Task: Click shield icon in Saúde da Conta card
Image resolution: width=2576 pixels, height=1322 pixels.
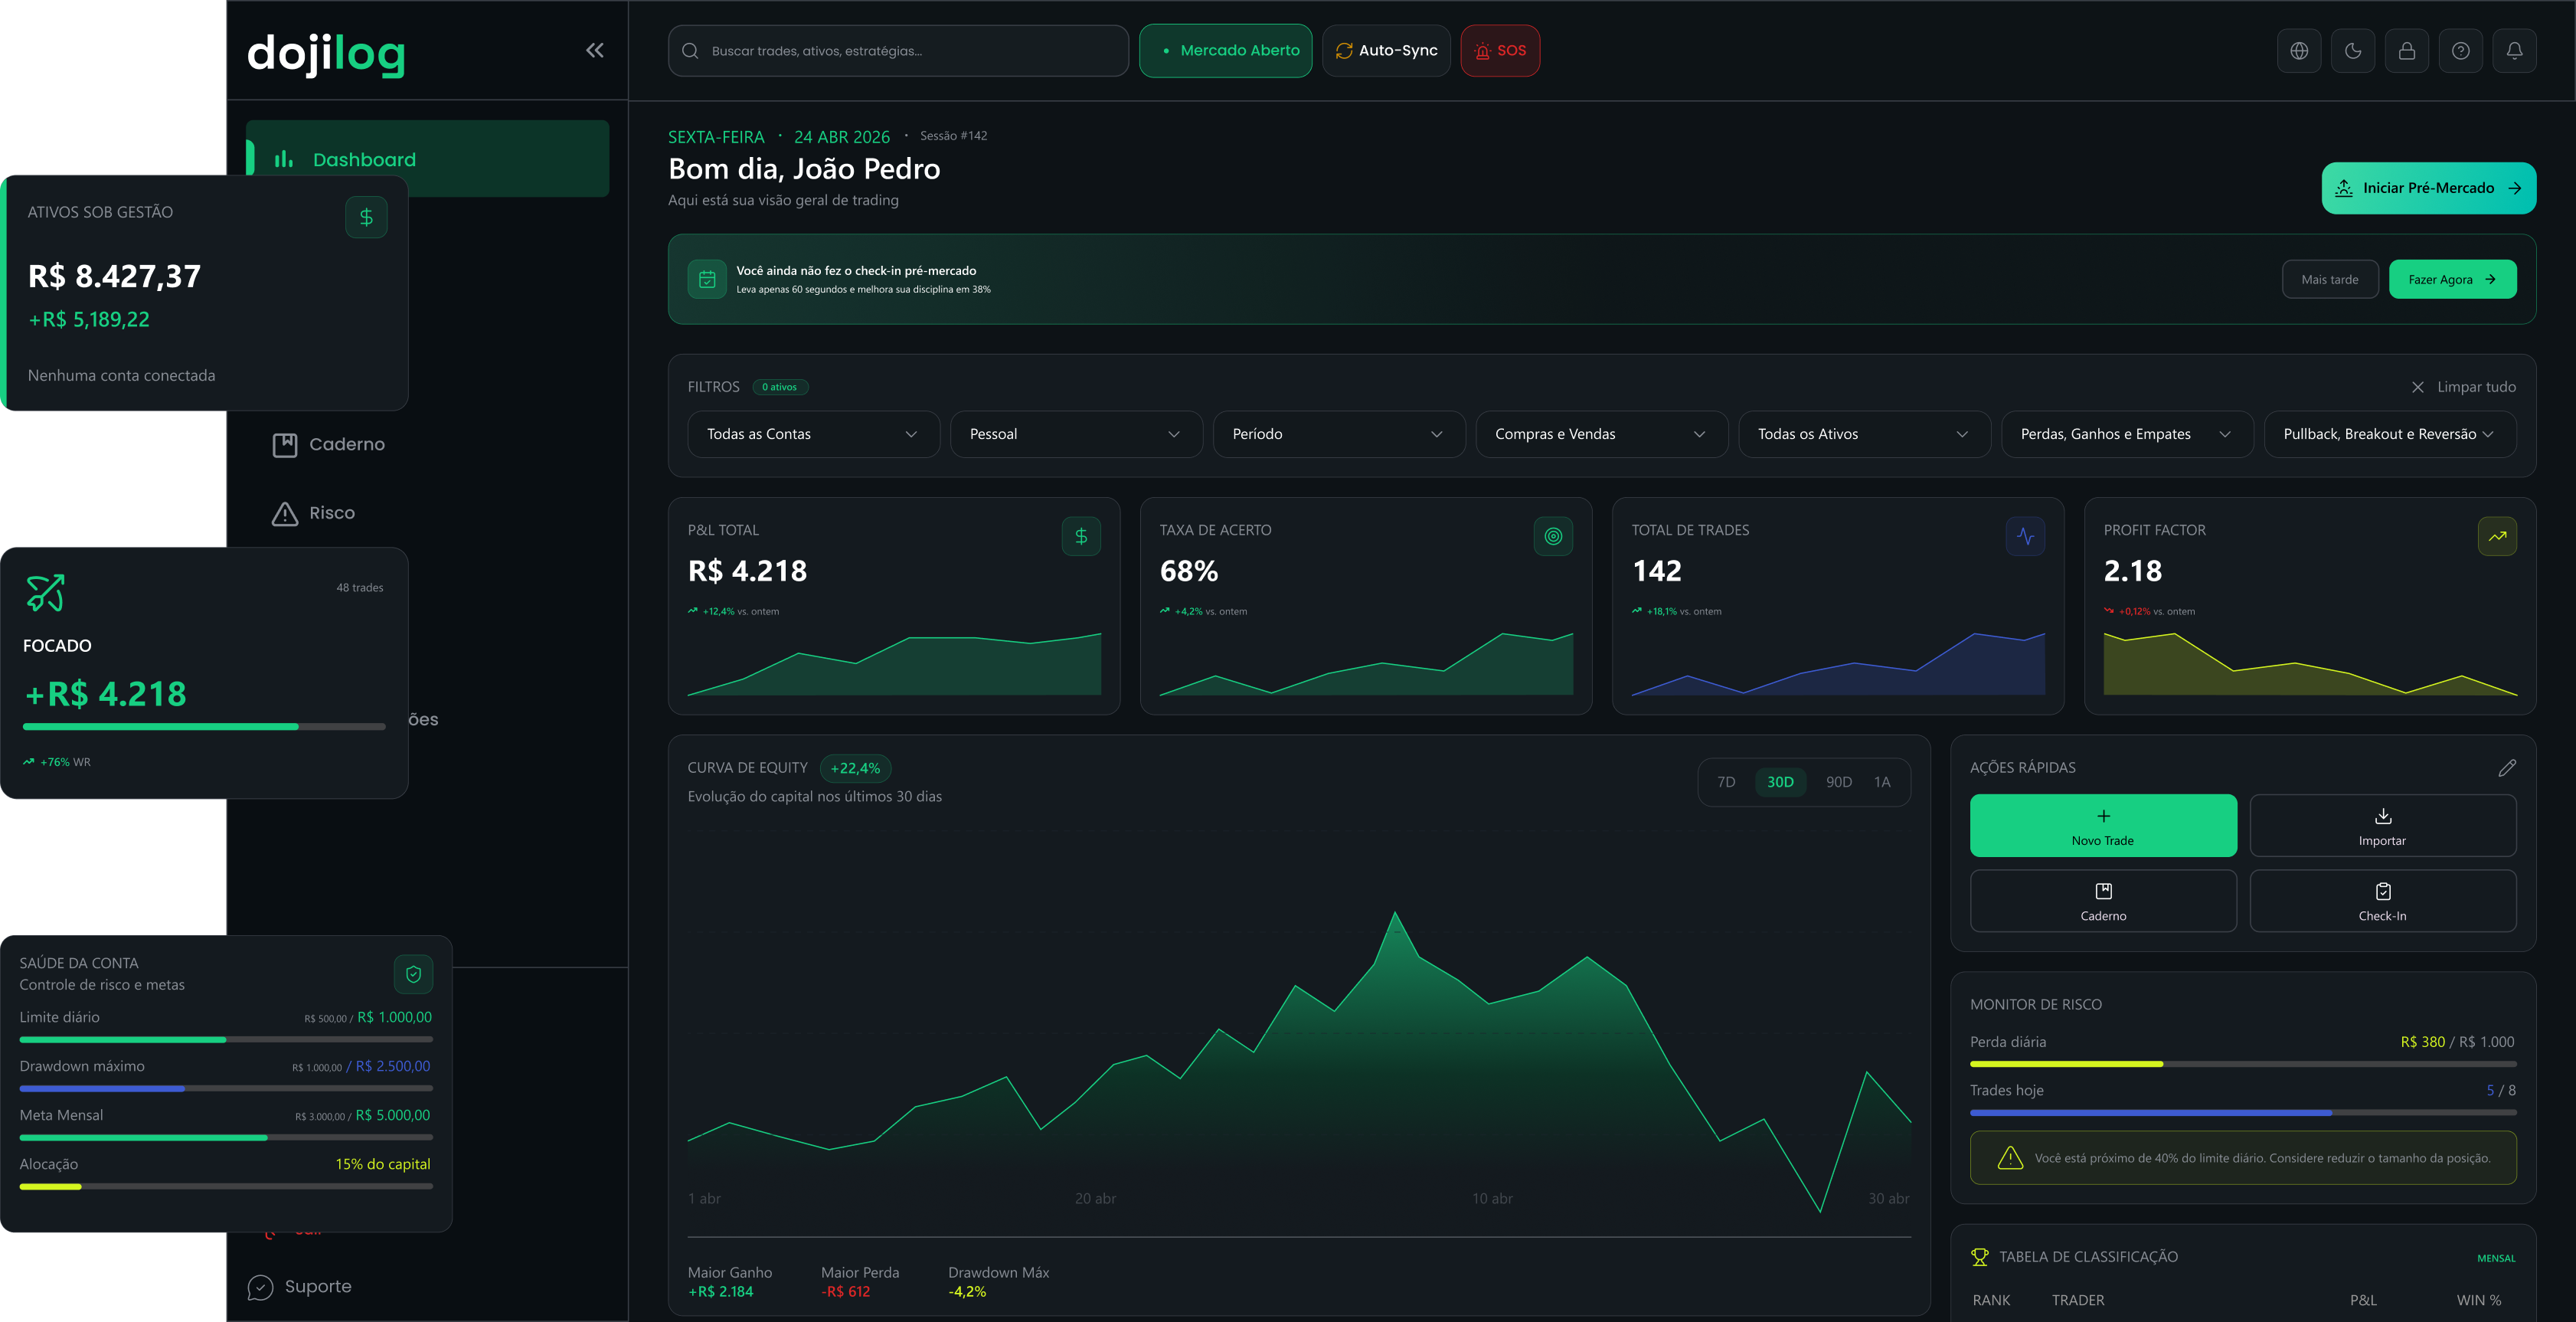Action: click(x=413, y=974)
